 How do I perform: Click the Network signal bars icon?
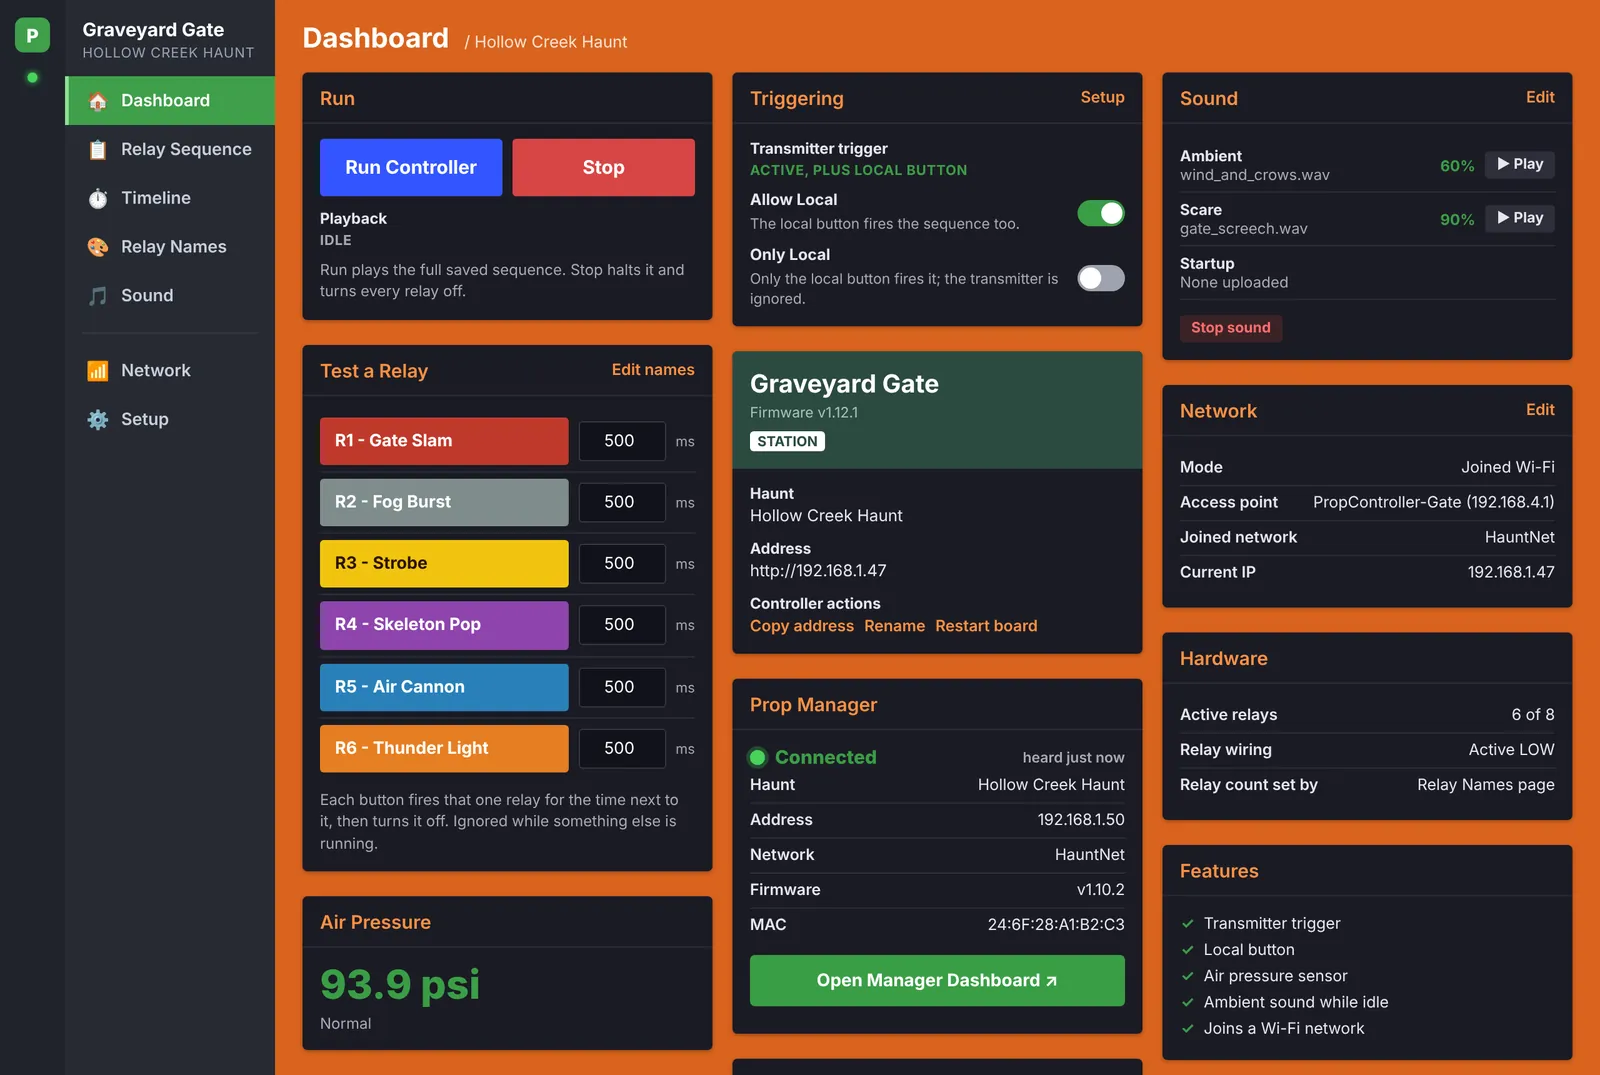coord(97,371)
